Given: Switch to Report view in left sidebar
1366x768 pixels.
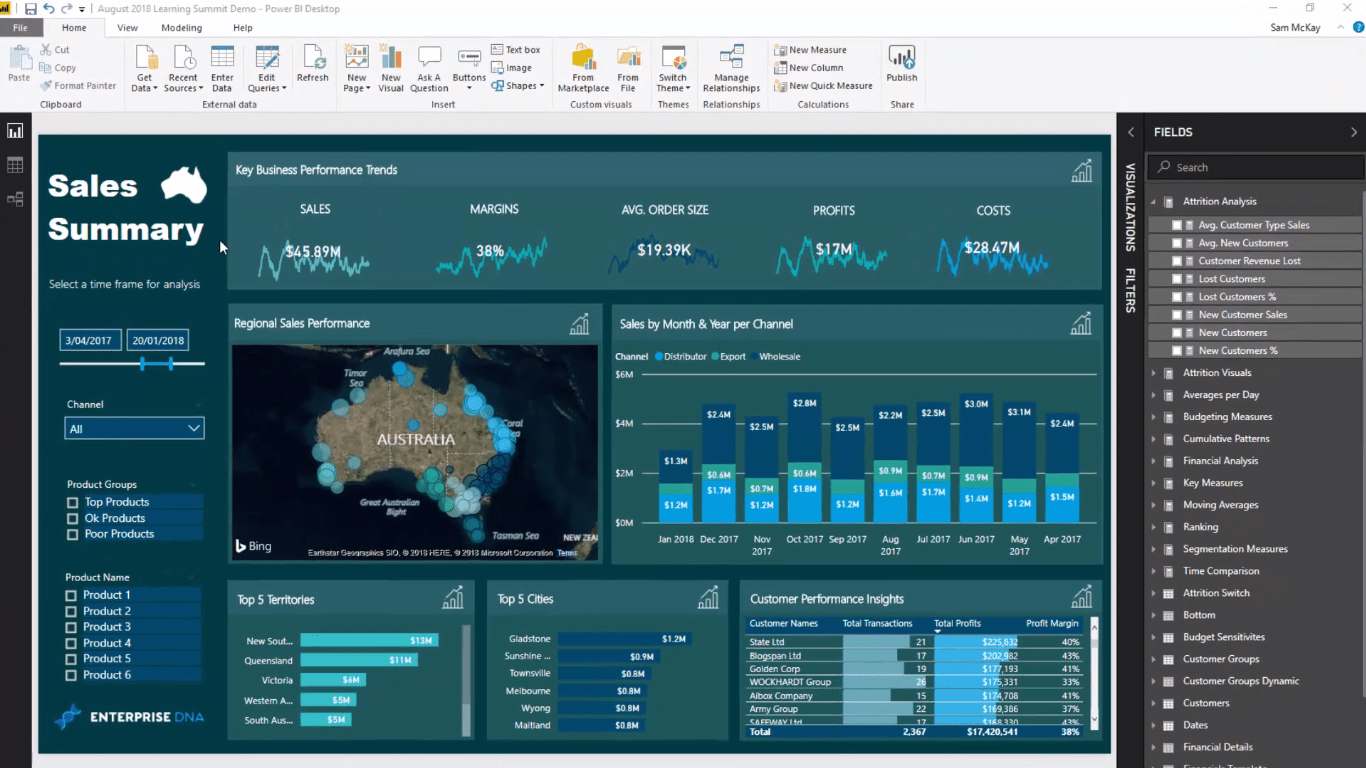Looking at the screenshot, I should [15, 131].
